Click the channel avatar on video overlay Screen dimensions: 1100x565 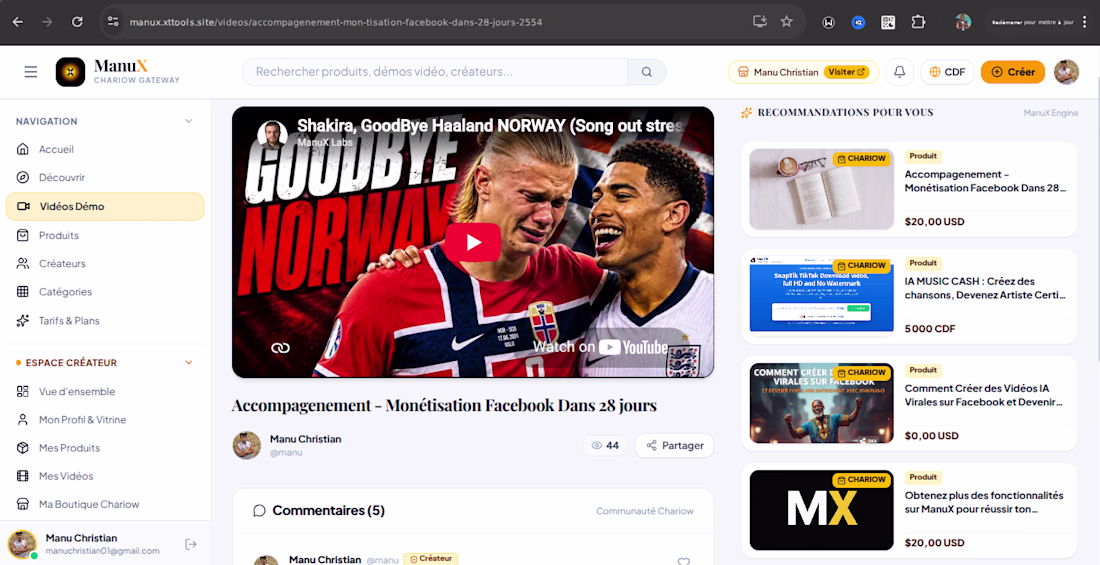pos(272,135)
